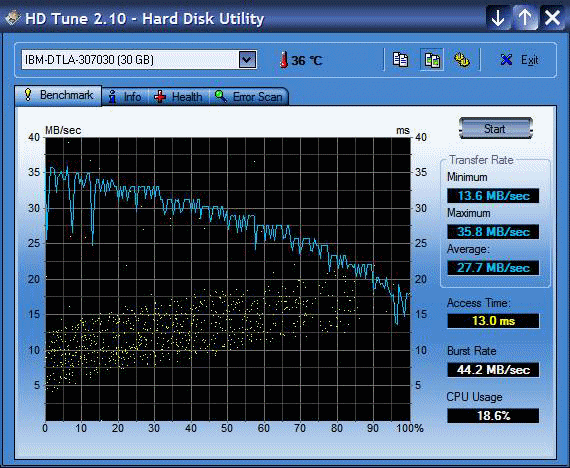Viewport: 570px width, 468px height.
Task: Expand the disk selection dropdown arrow
Action: tap(247, 60)
